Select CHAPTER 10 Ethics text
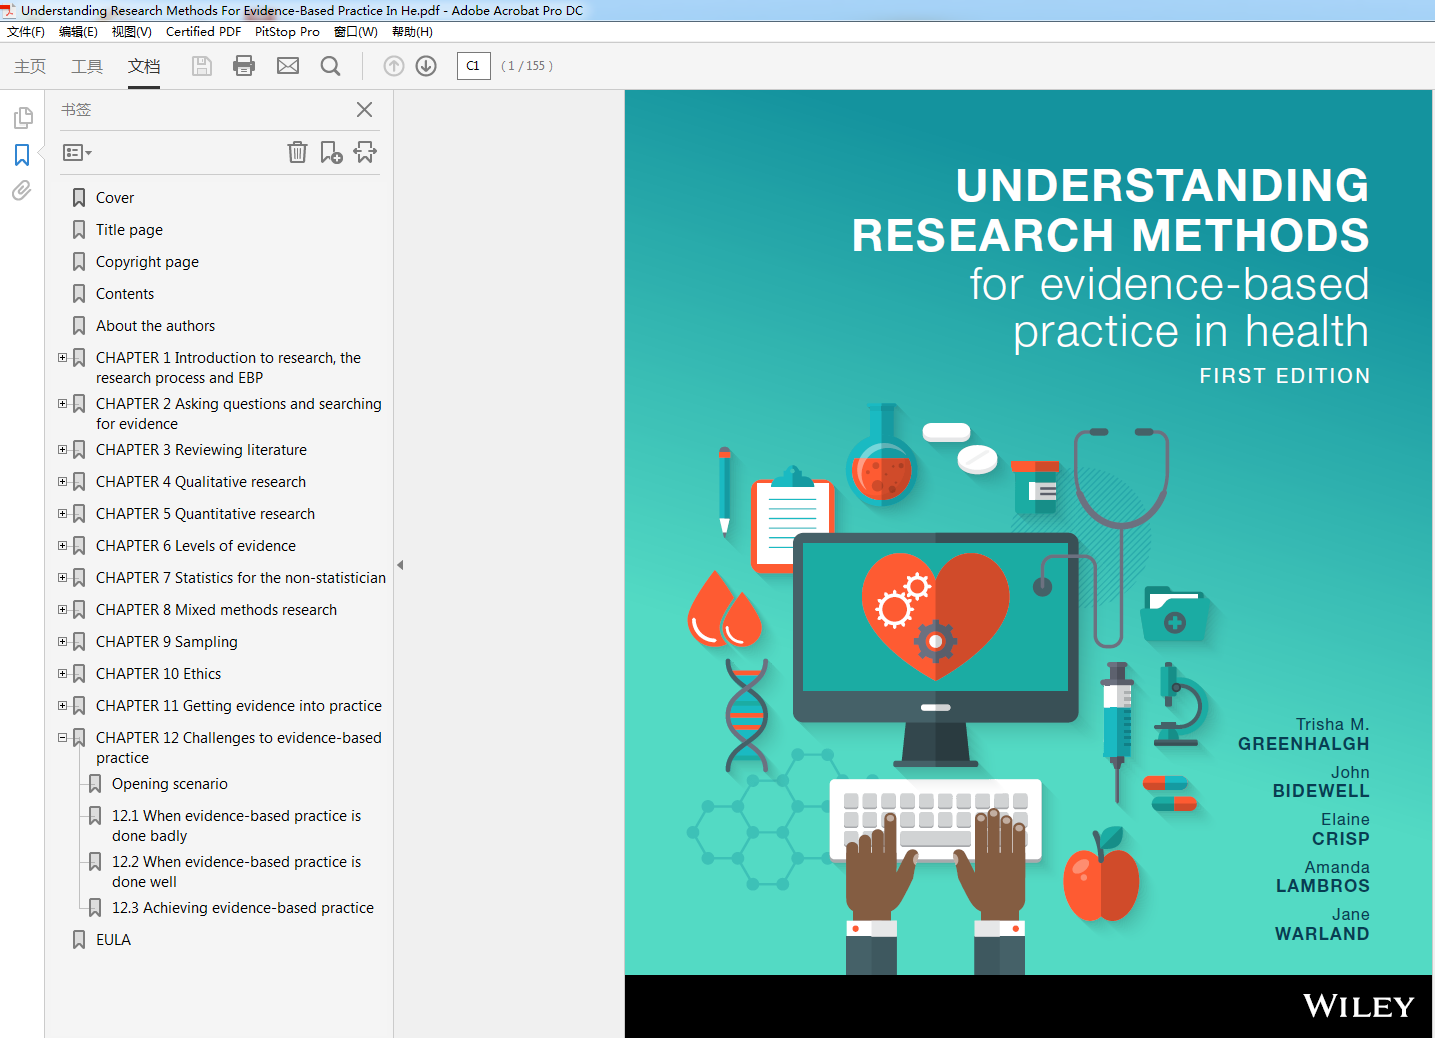Image resolution: width=1435 pixels, height=1038 pixels. point(158,674)
